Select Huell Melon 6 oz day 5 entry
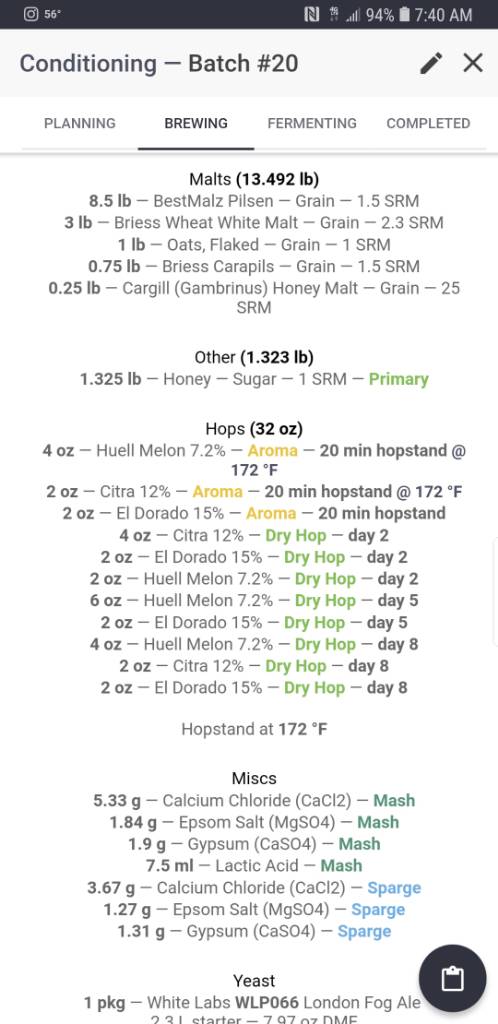The width and height of the screenshot is (498, 1024). point(254,601)
